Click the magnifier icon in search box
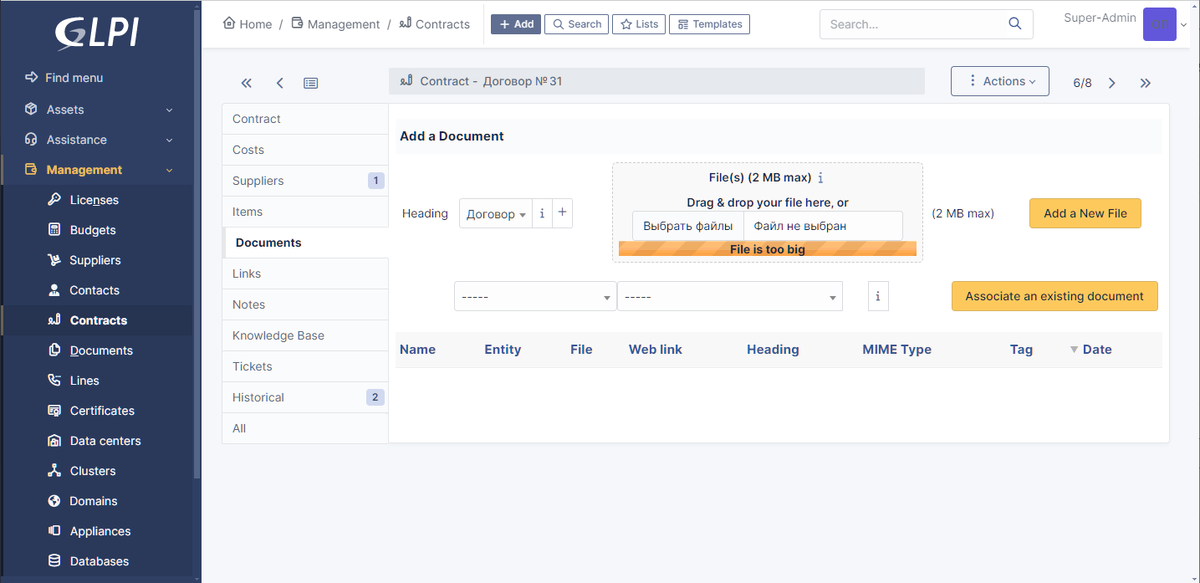 (1015, 24)
